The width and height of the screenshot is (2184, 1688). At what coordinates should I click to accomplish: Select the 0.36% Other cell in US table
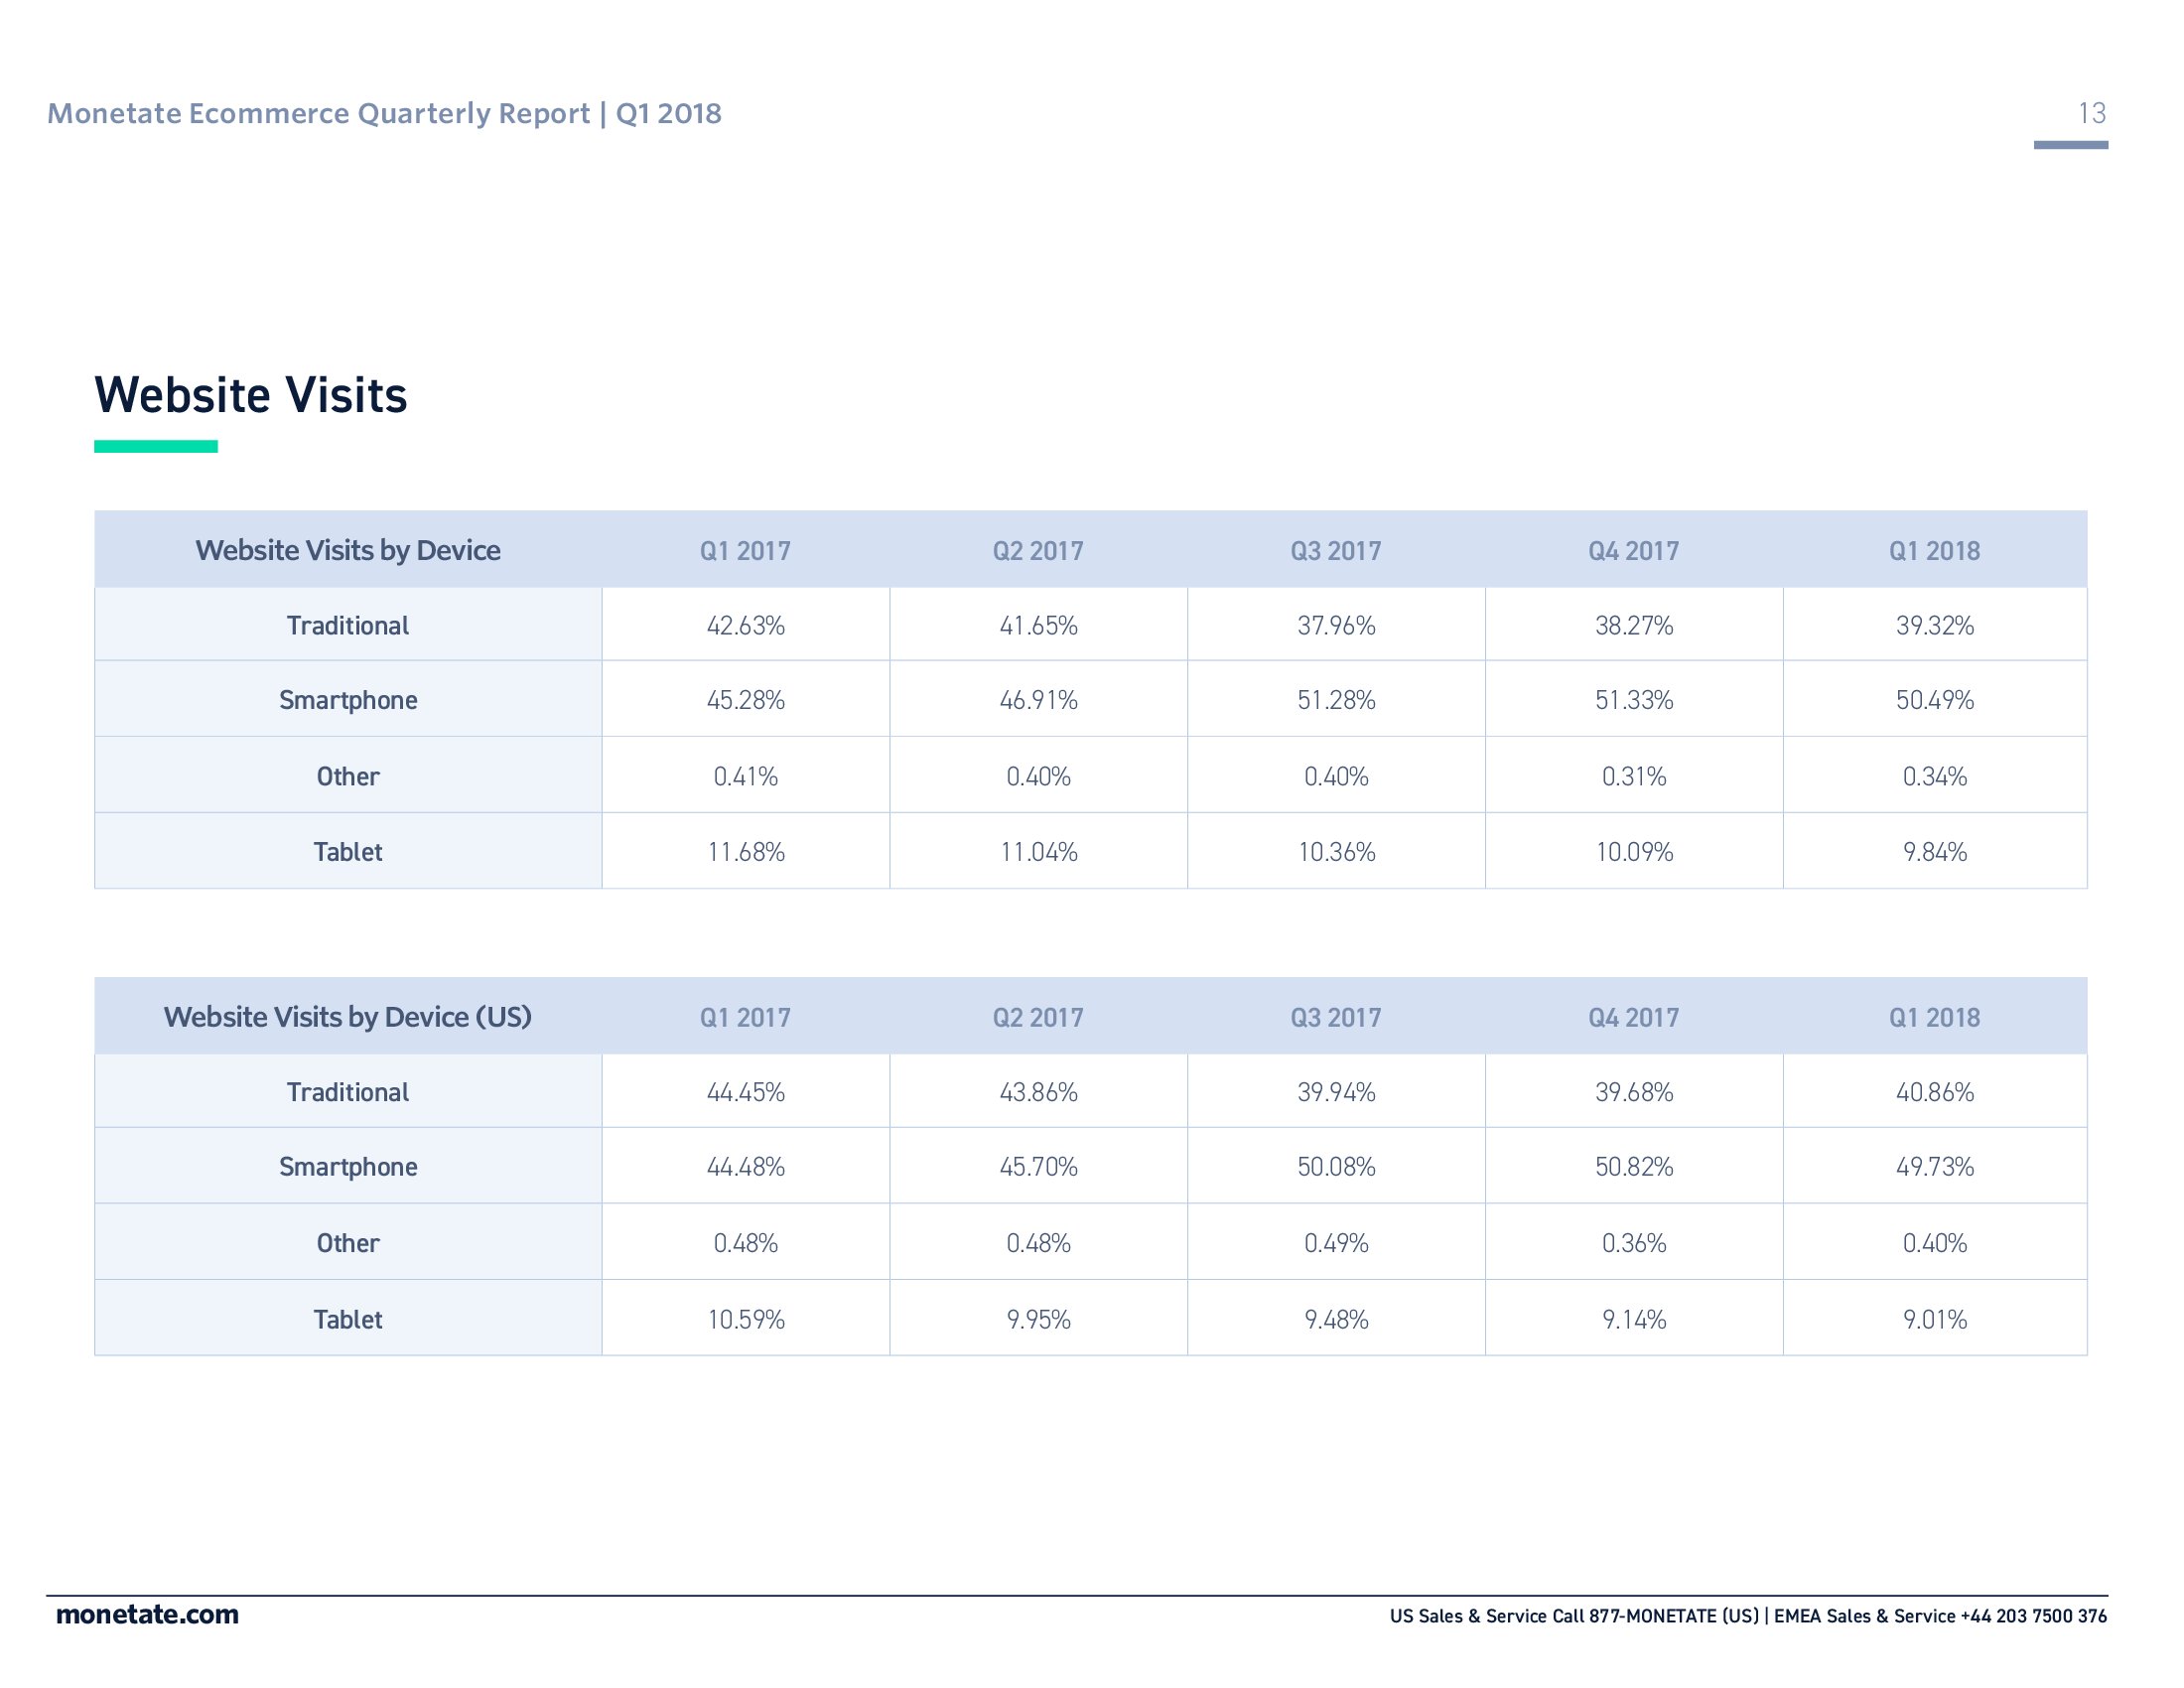1633,1243
